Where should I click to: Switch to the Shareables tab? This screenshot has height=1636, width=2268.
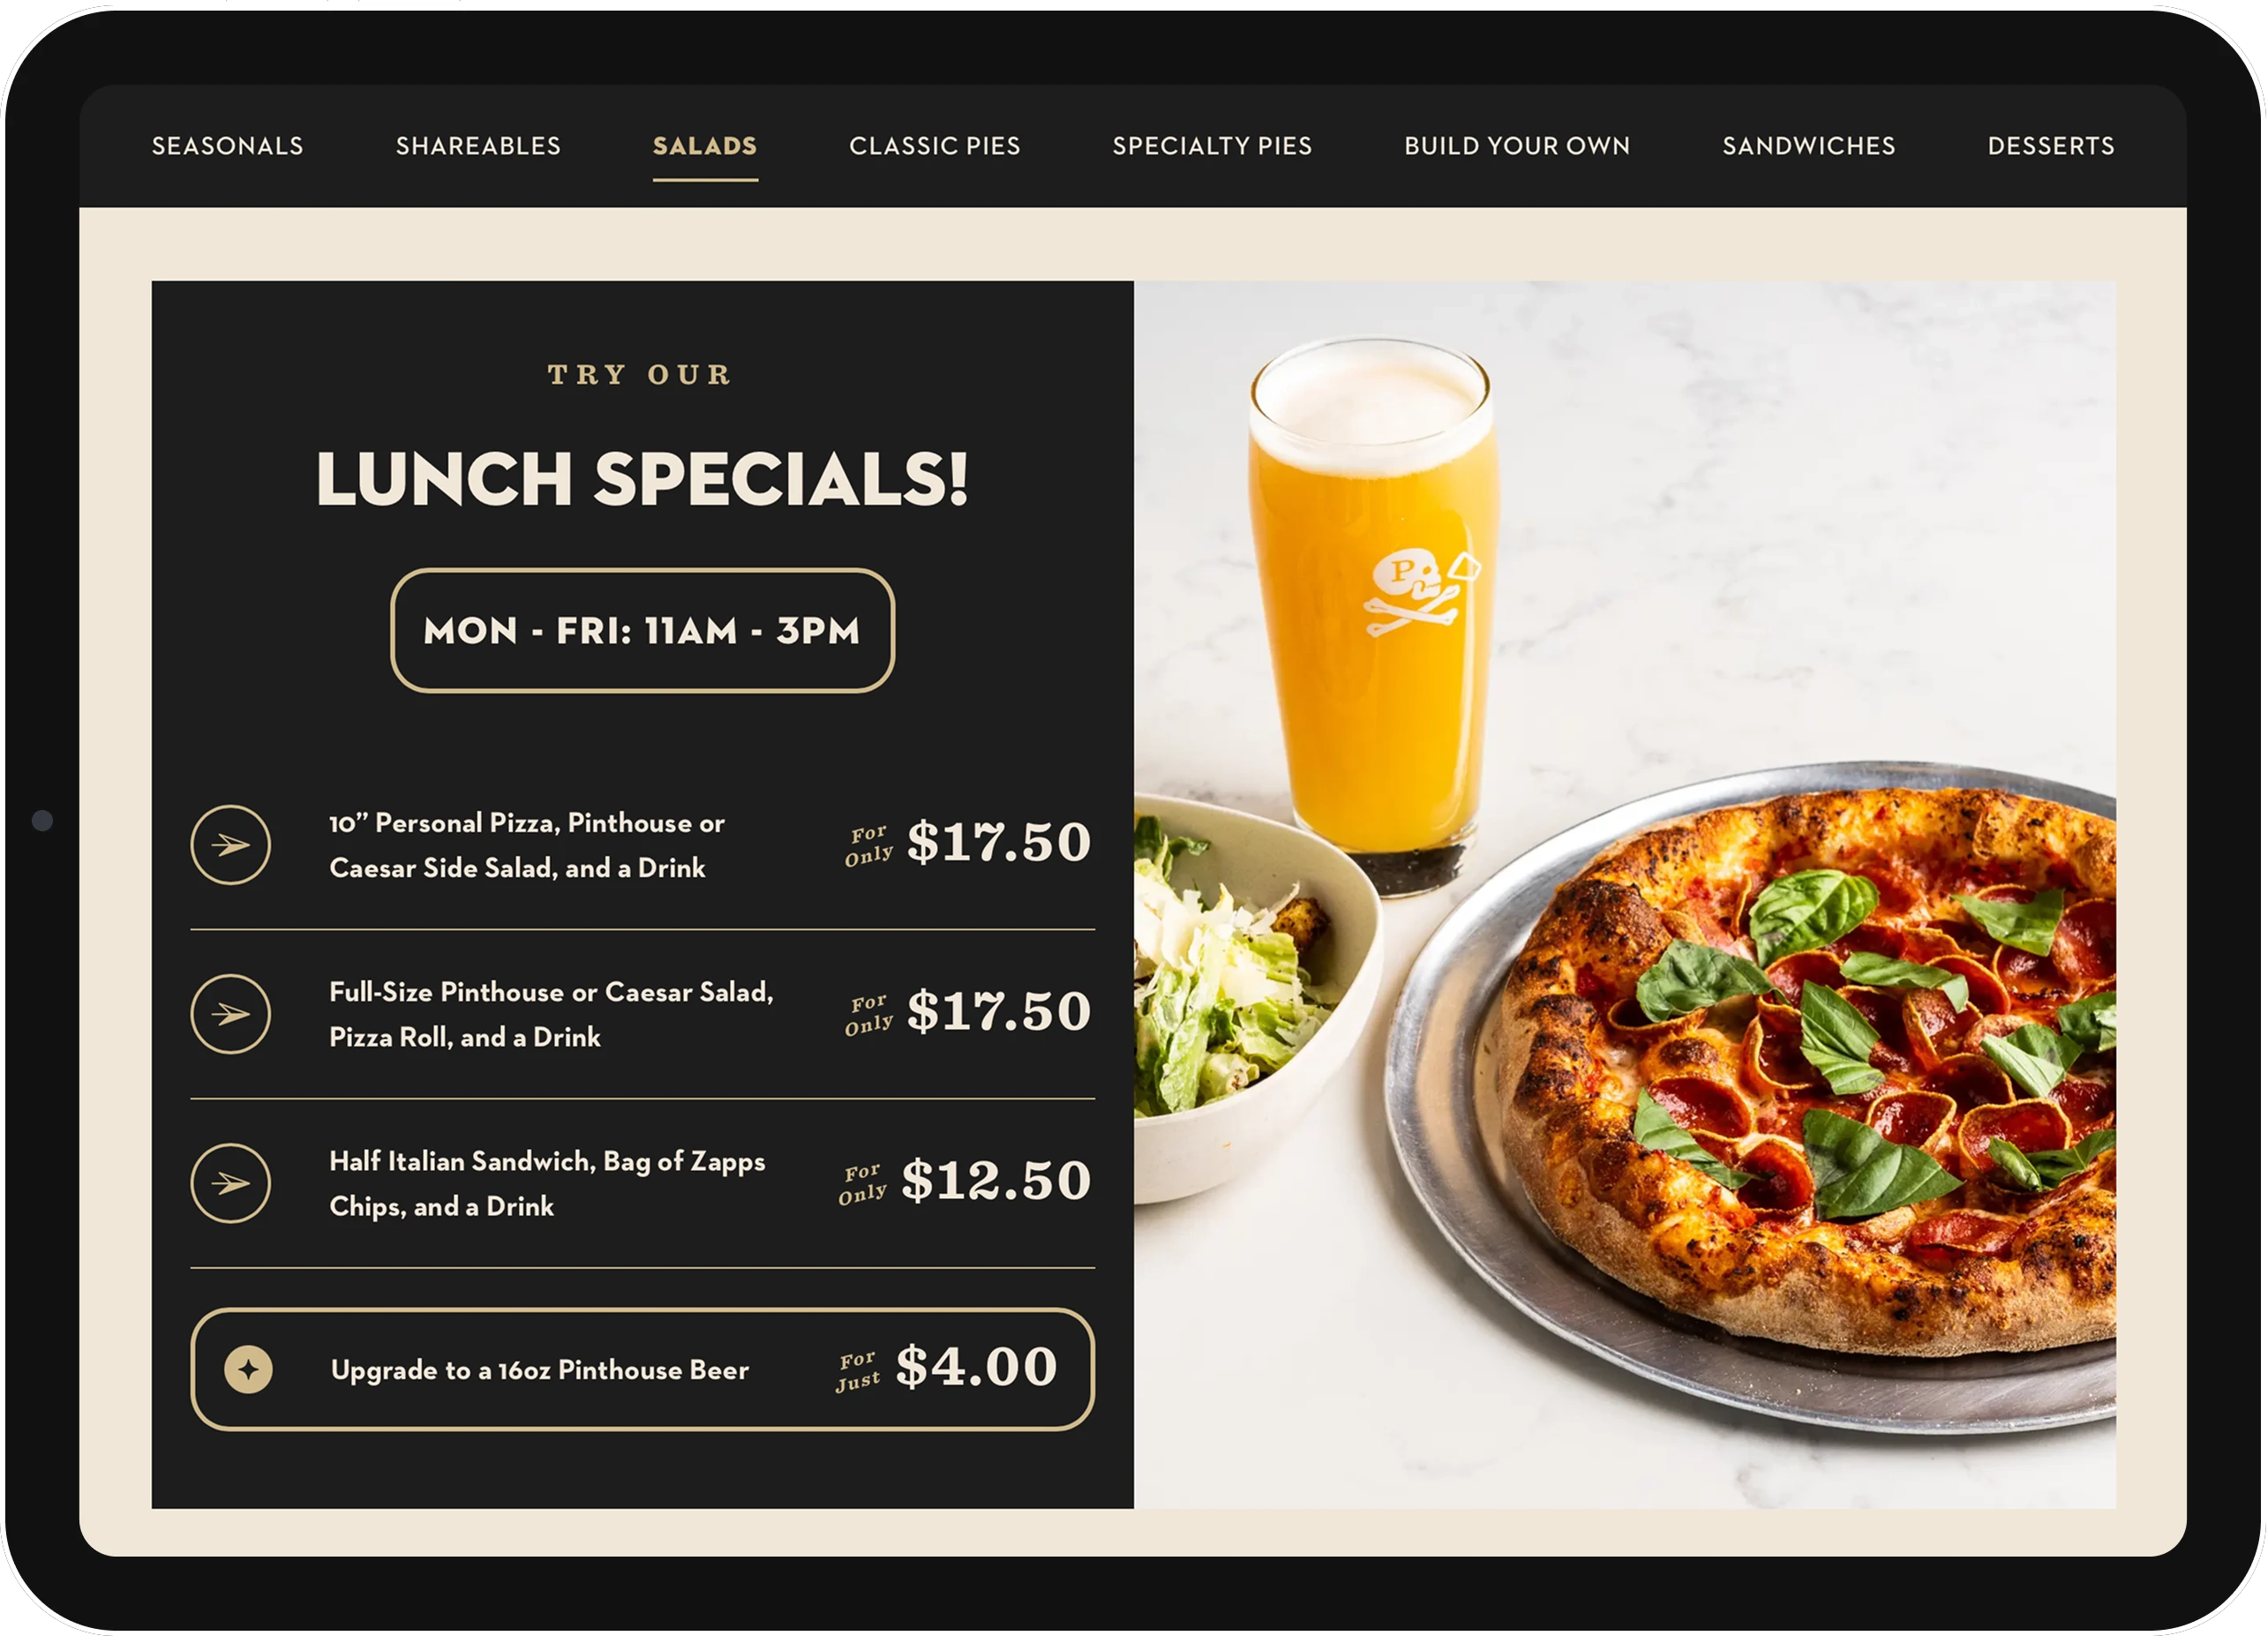tap(478, 146)
